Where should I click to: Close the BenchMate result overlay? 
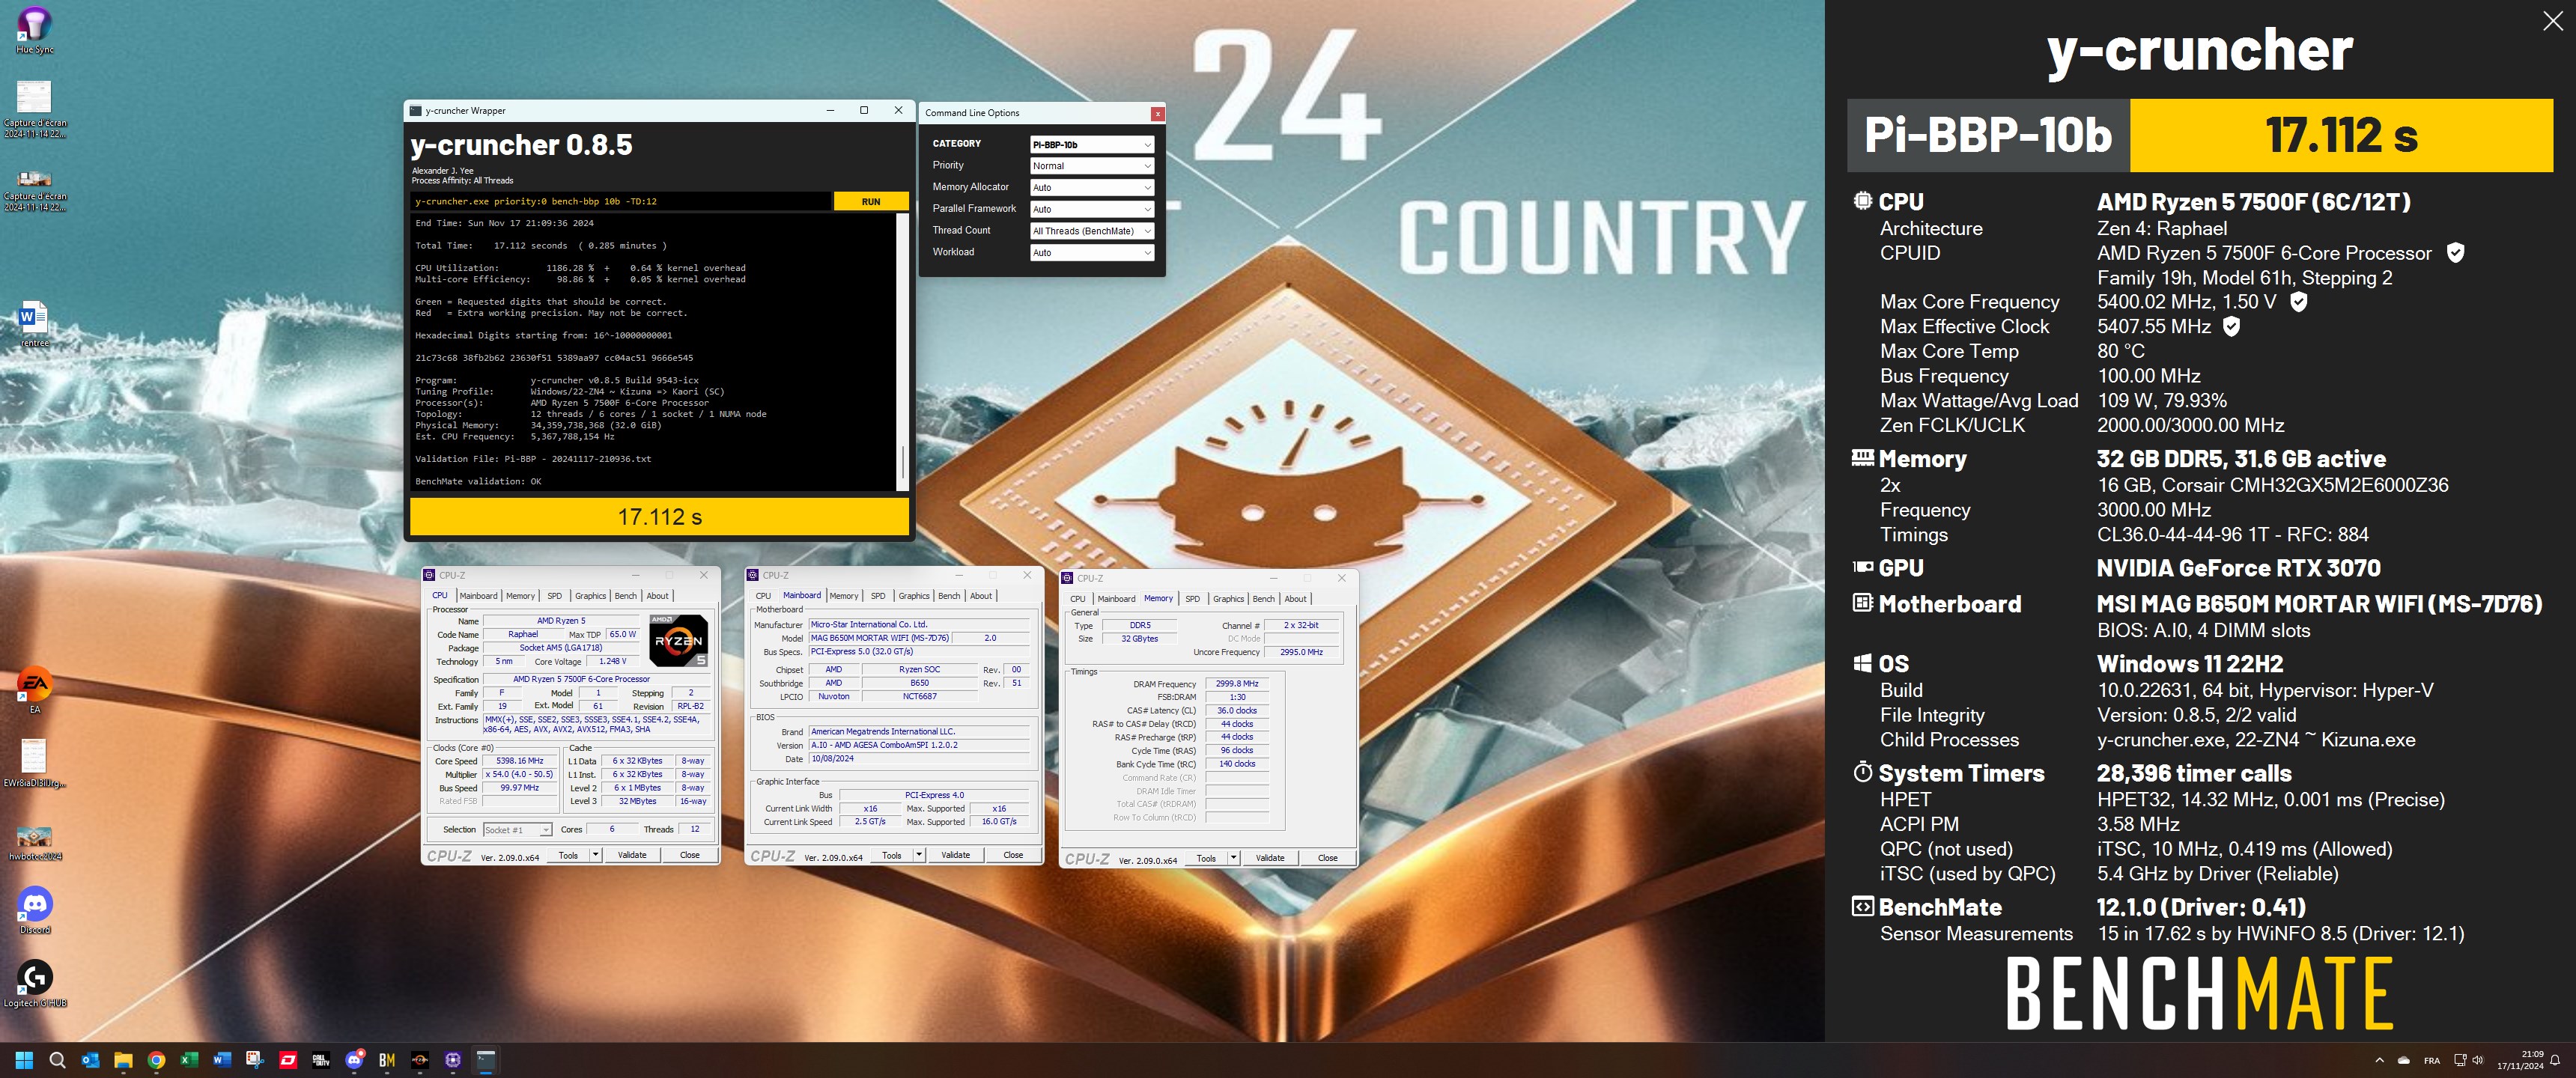point(2552,22)
